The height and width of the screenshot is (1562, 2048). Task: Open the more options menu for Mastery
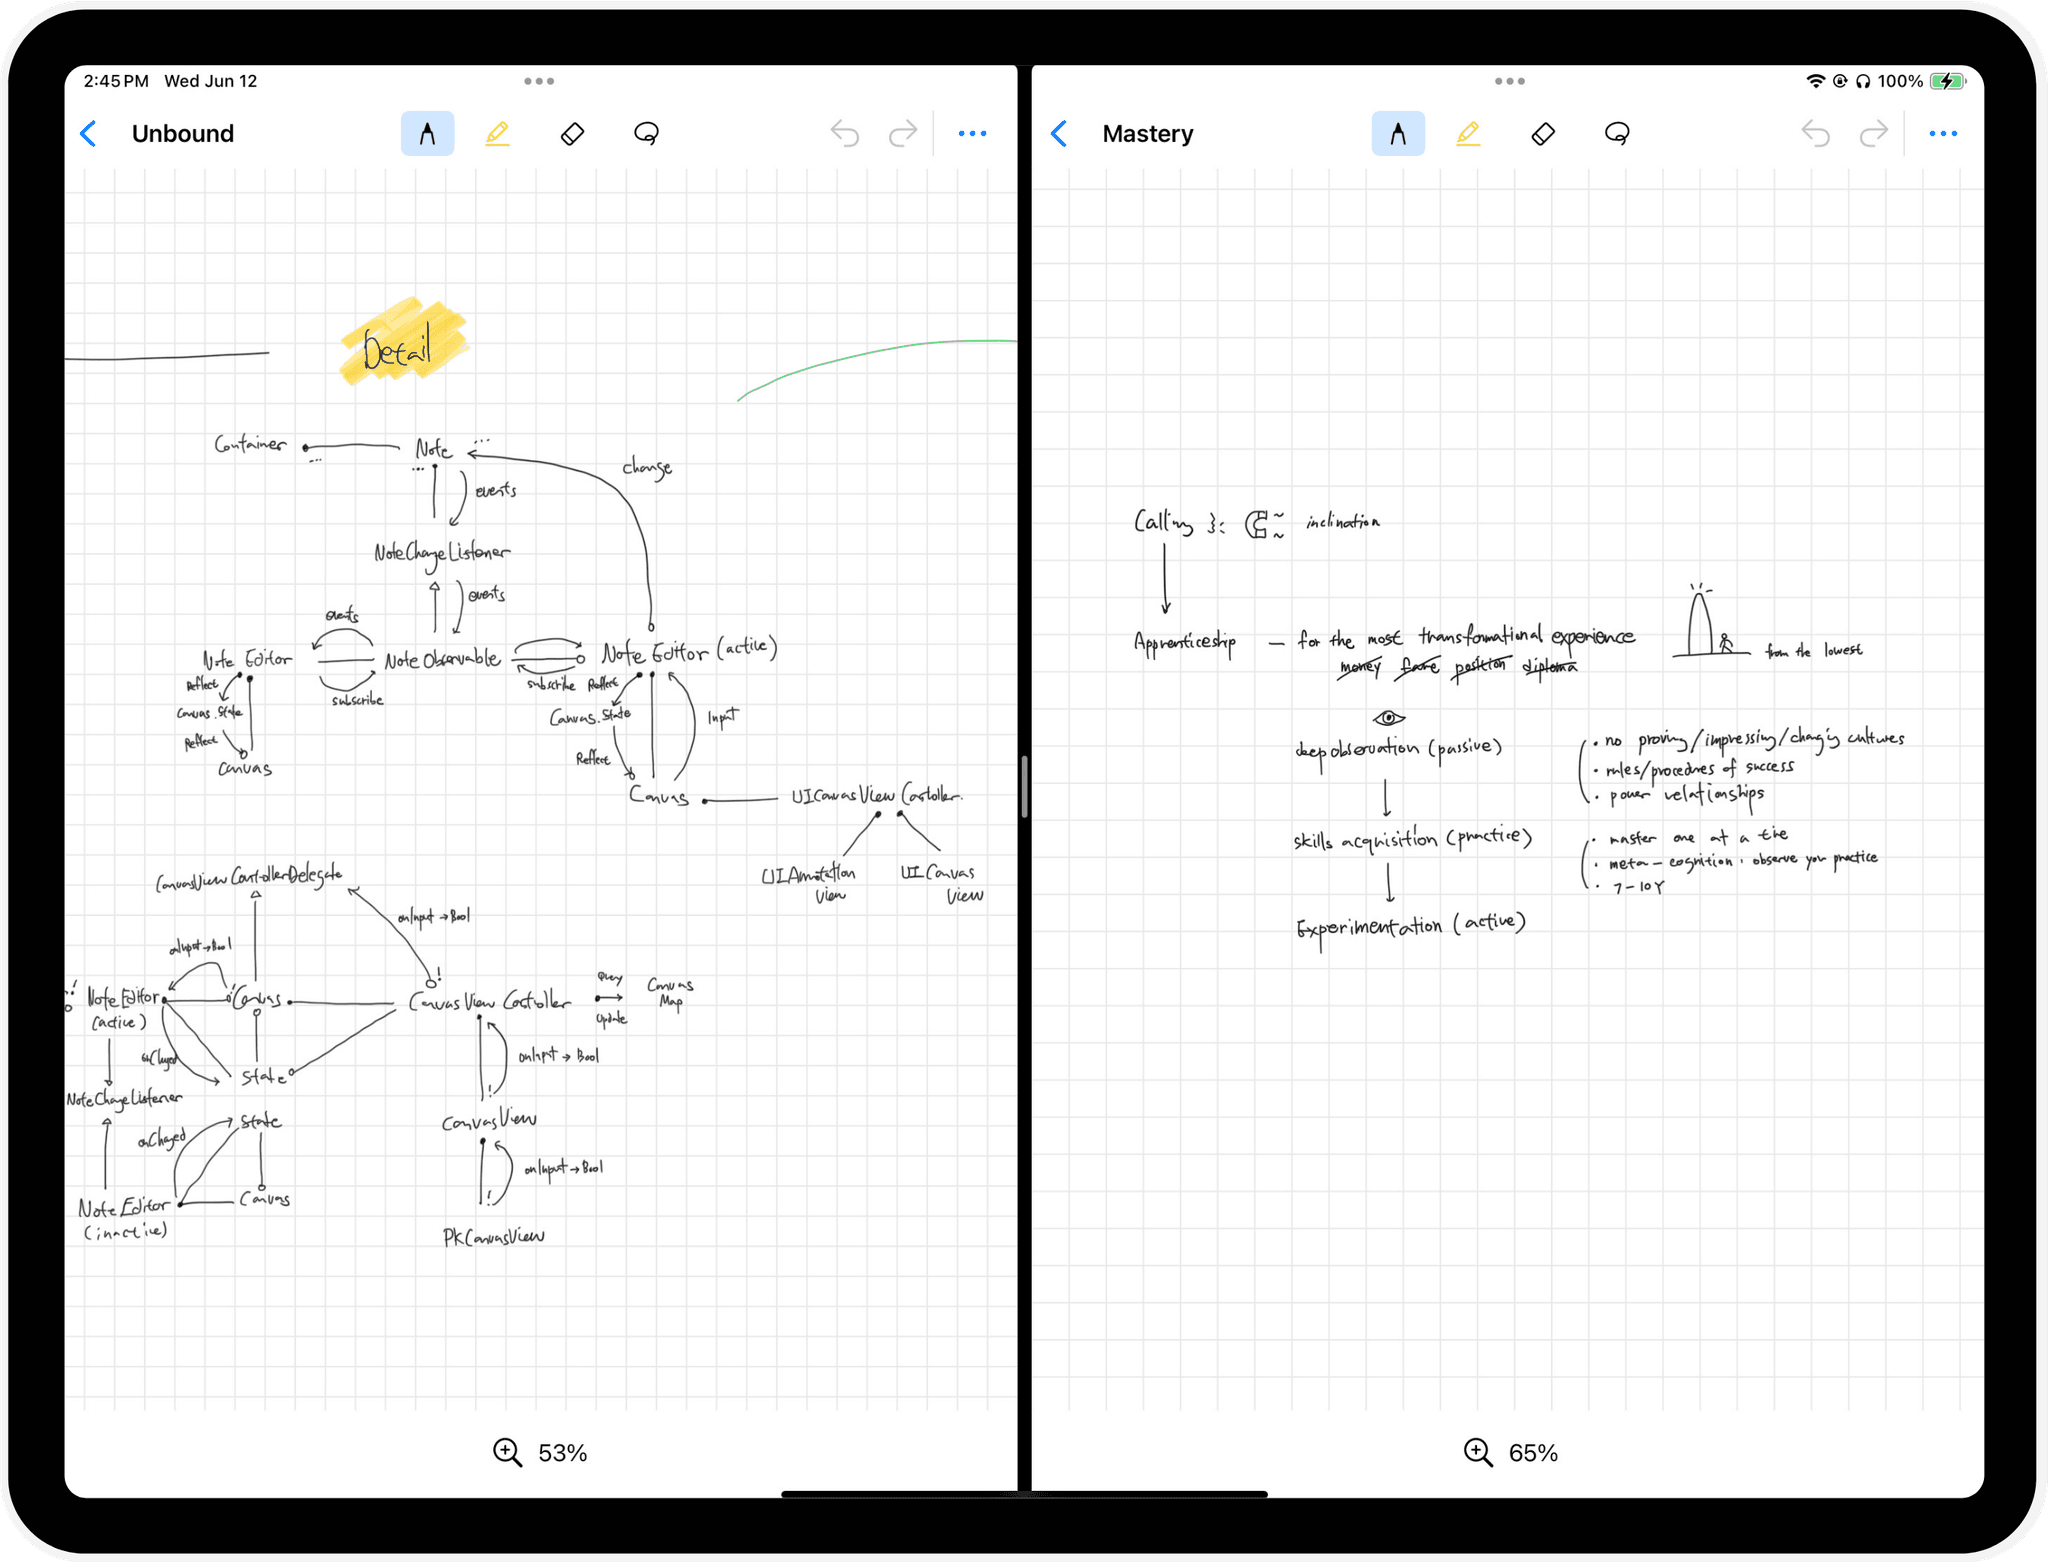(x=1942, y=134)
